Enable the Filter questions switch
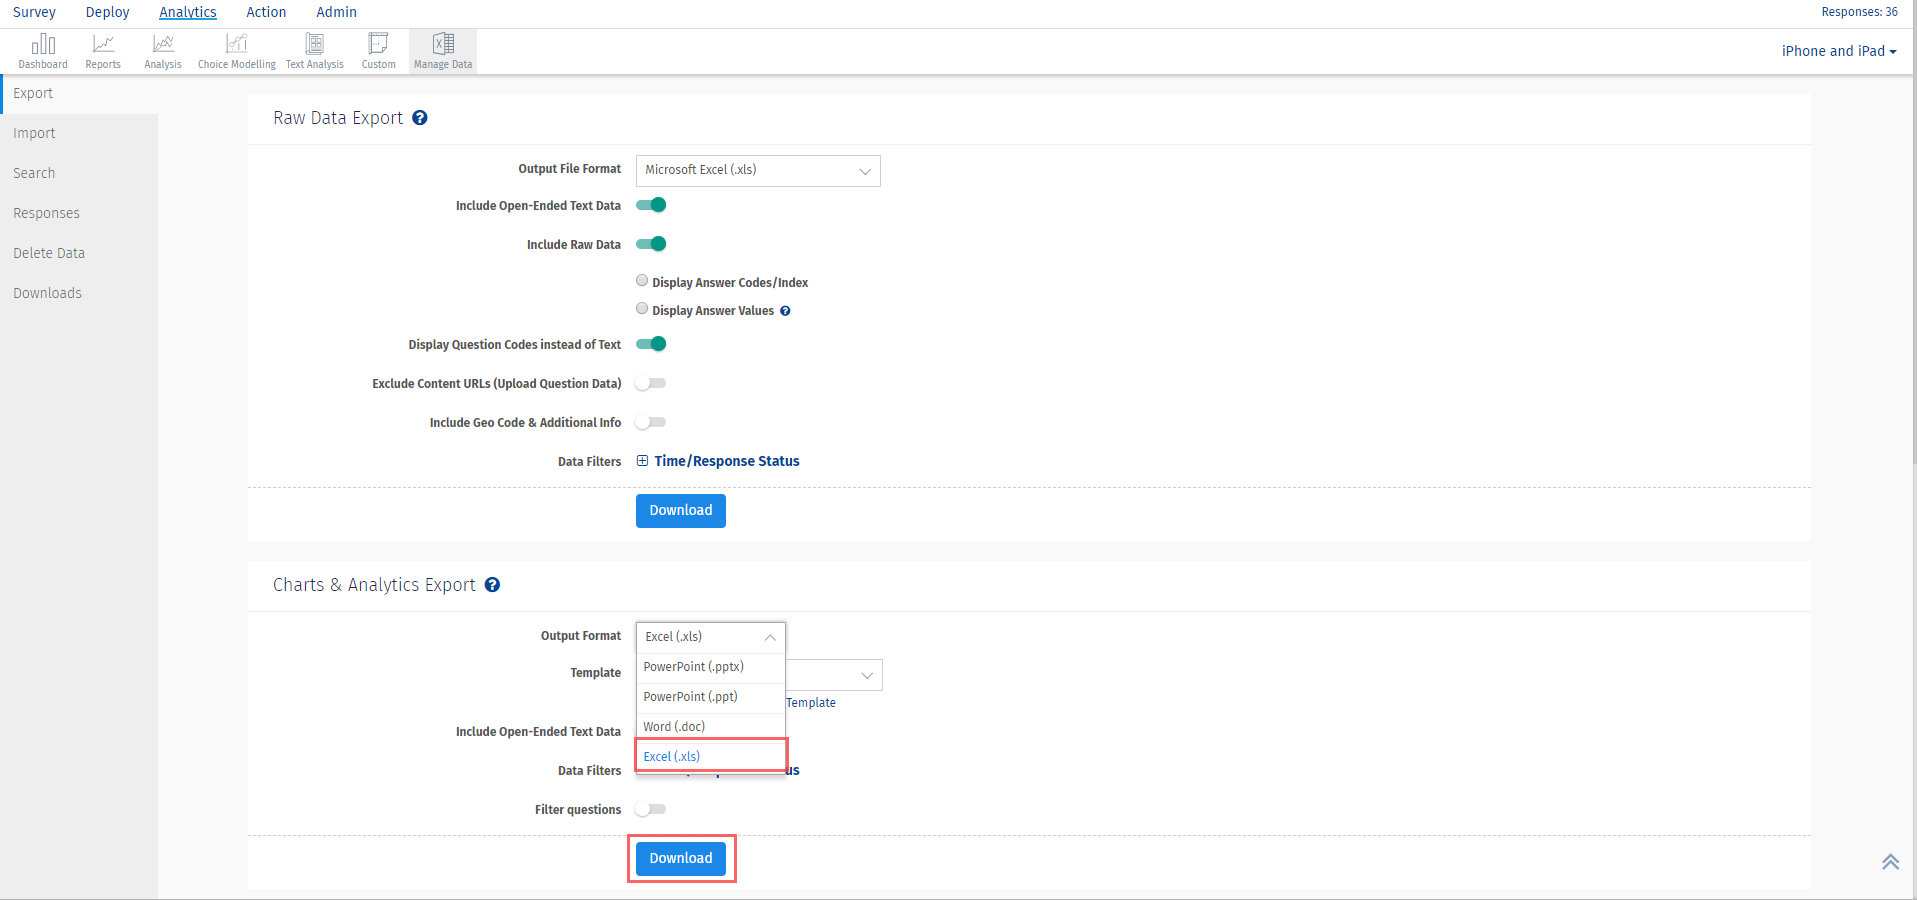Viewport: 1917px width, 900px height. click(651, 809)
